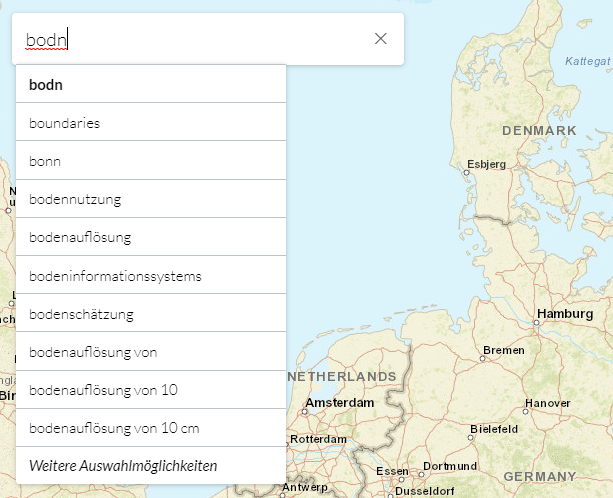The height and width of the screenshot is (498, 613).
Task: Click the Kattegat sea label on the map
Action: [586, 61]
